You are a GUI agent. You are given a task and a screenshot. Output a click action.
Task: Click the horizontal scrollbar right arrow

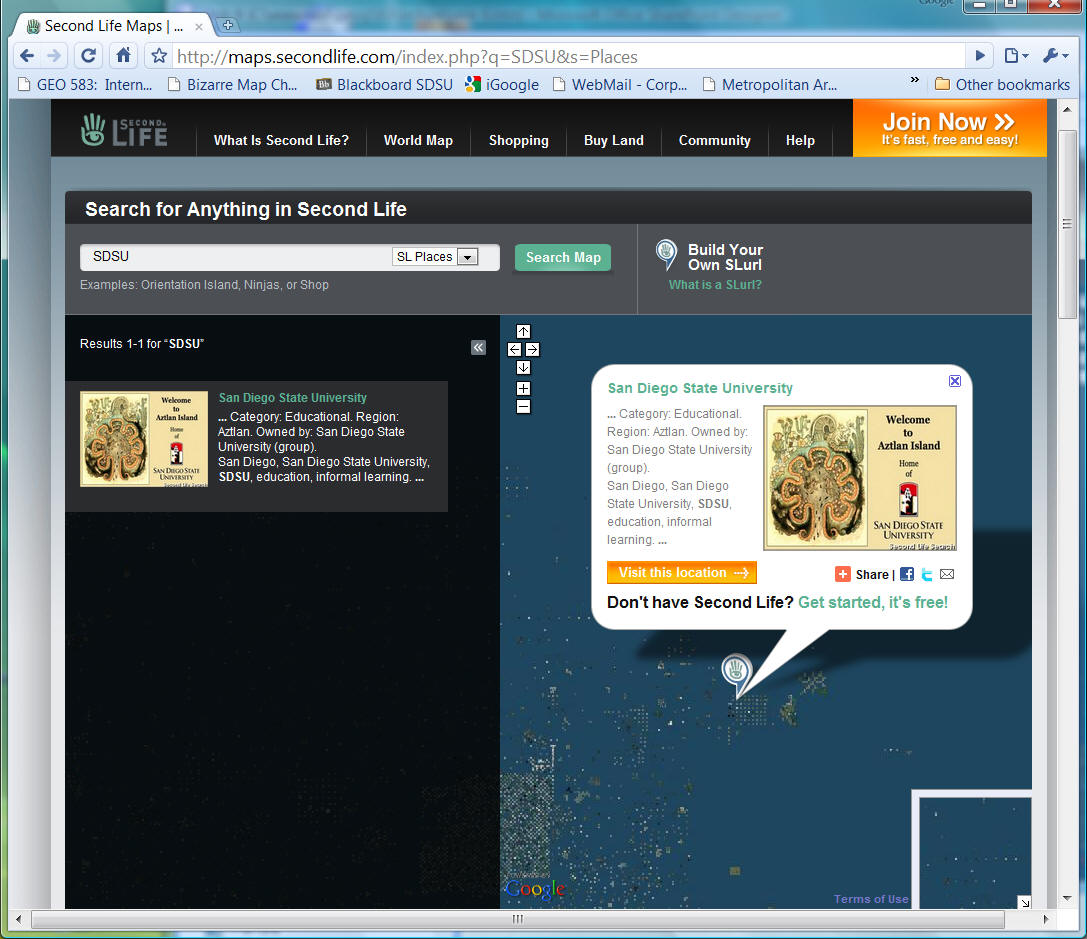pyautogui.click(x=1045, y=920)
